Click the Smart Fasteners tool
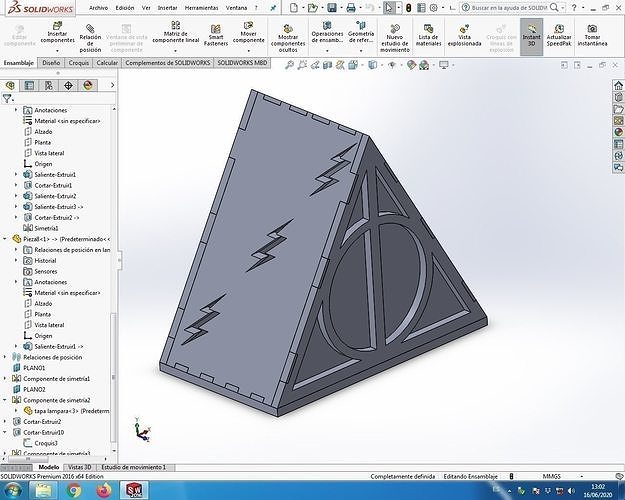625x500 pixels. 216,35
